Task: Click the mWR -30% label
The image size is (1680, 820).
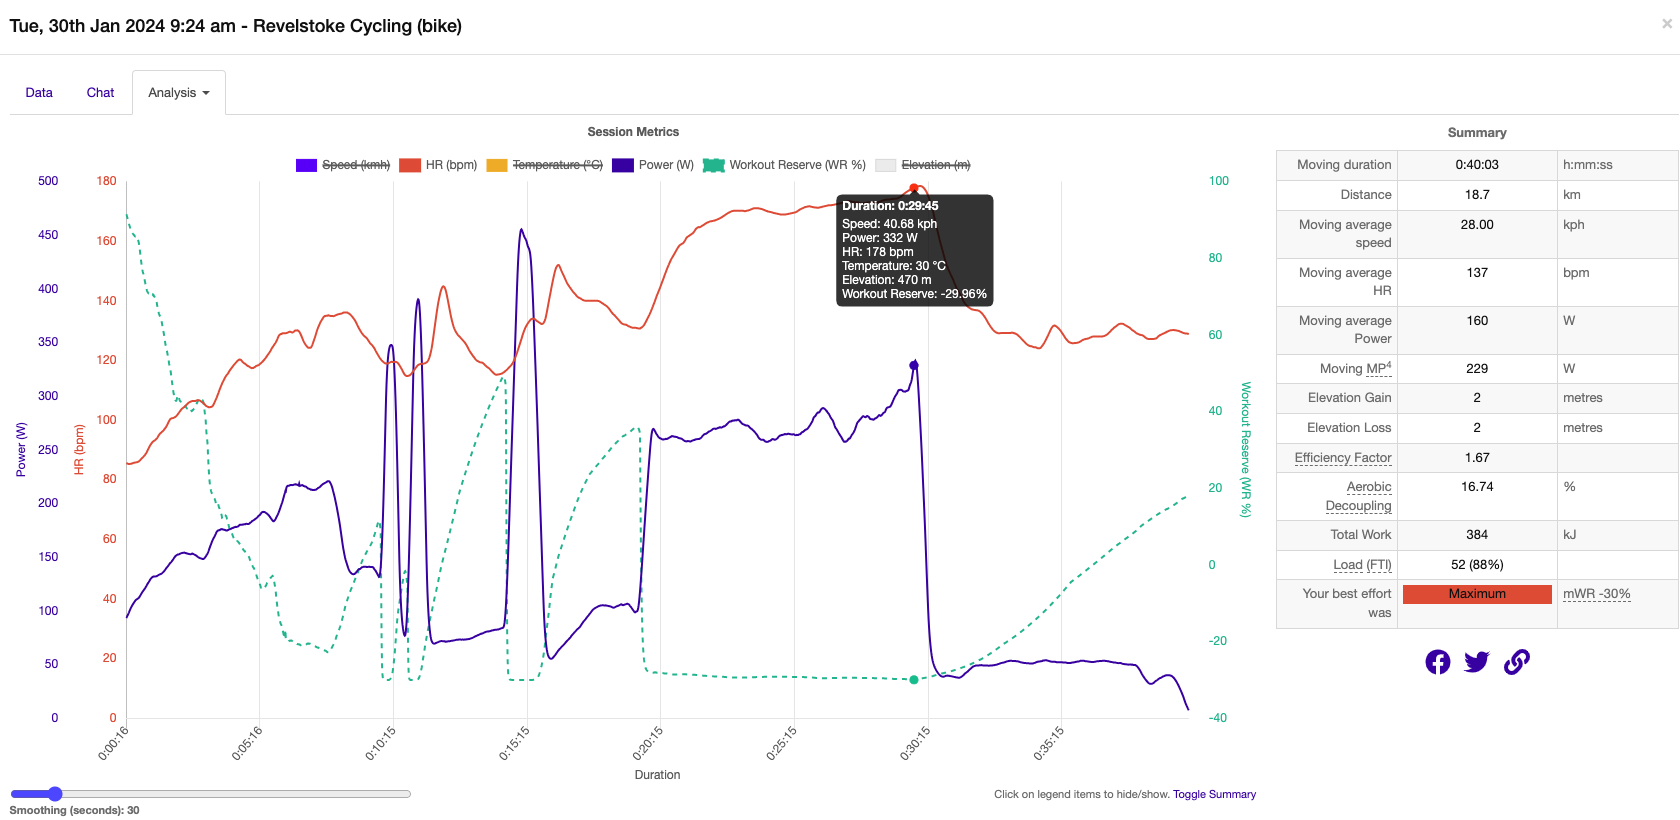Action: pos(1596,594)
